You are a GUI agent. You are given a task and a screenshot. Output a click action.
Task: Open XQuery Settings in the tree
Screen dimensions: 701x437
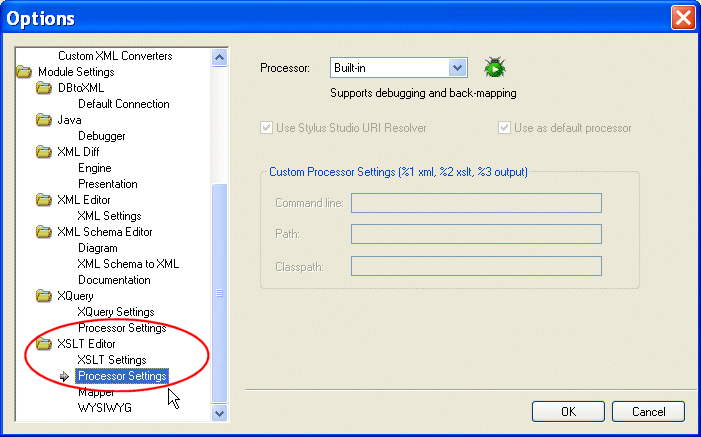(x=115, y=312)
